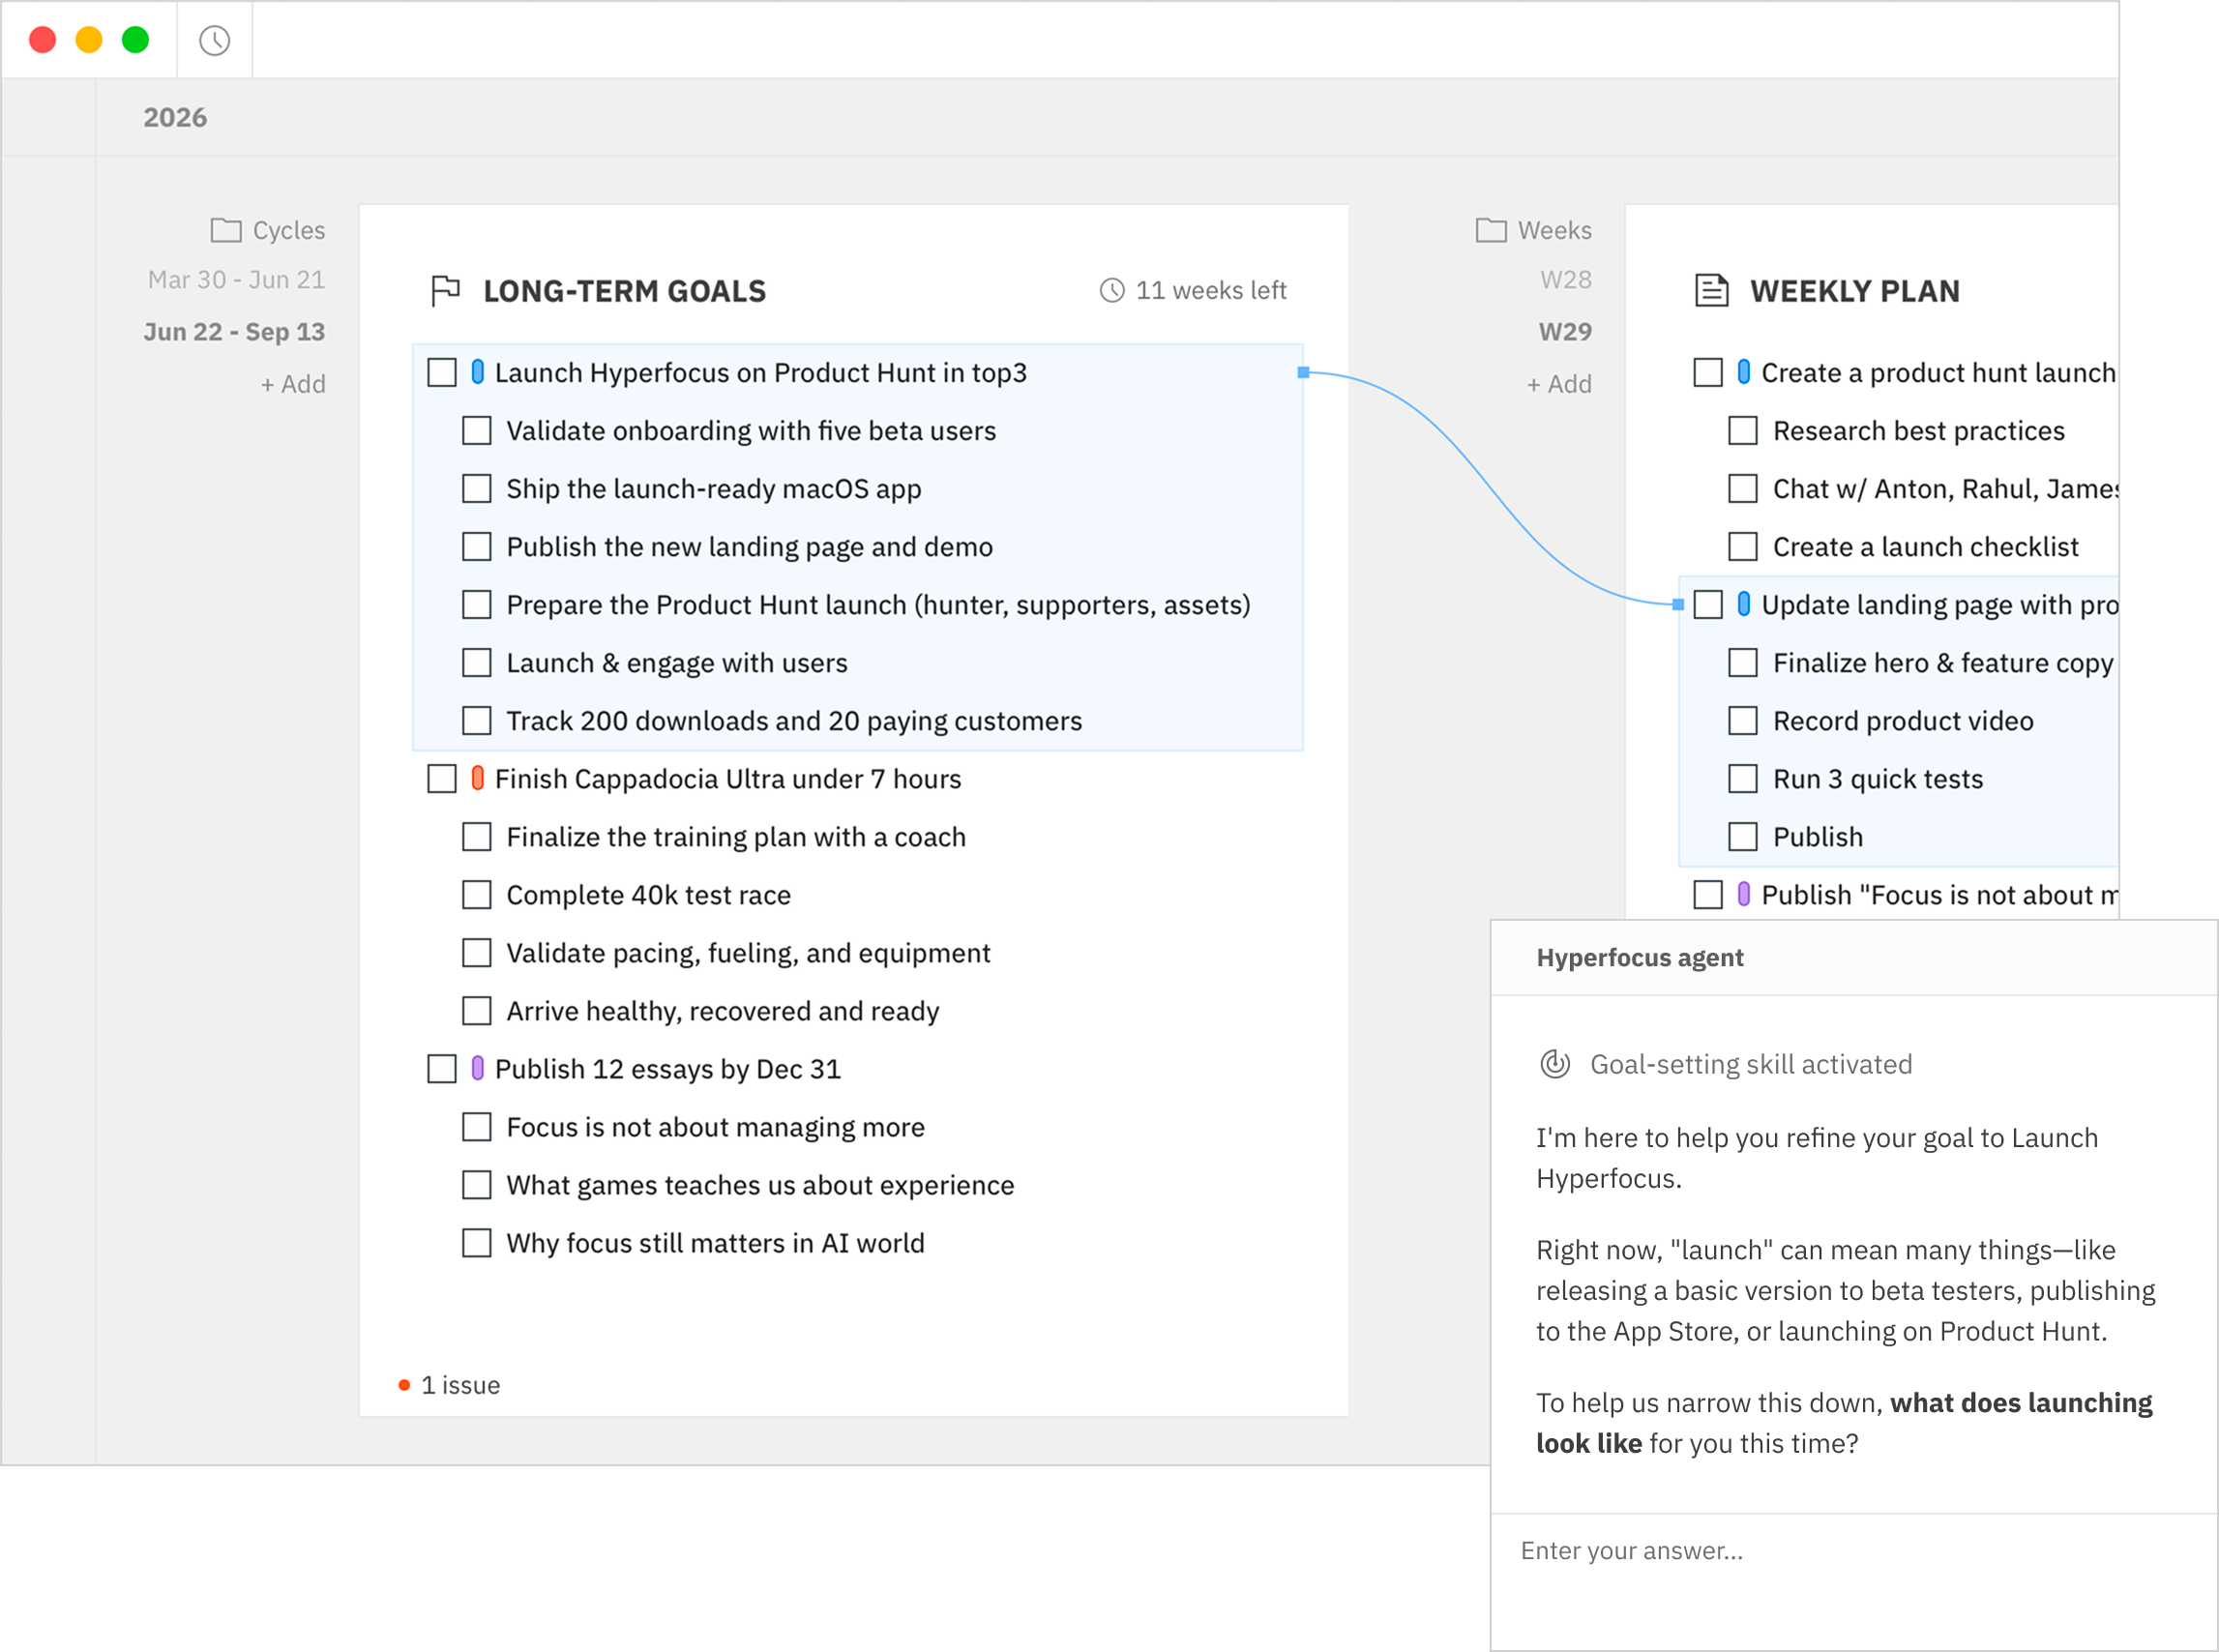Screen dimensions: 2219x1652
Task: Check Update landing page with pro task
Action: tap(1708, 604)
